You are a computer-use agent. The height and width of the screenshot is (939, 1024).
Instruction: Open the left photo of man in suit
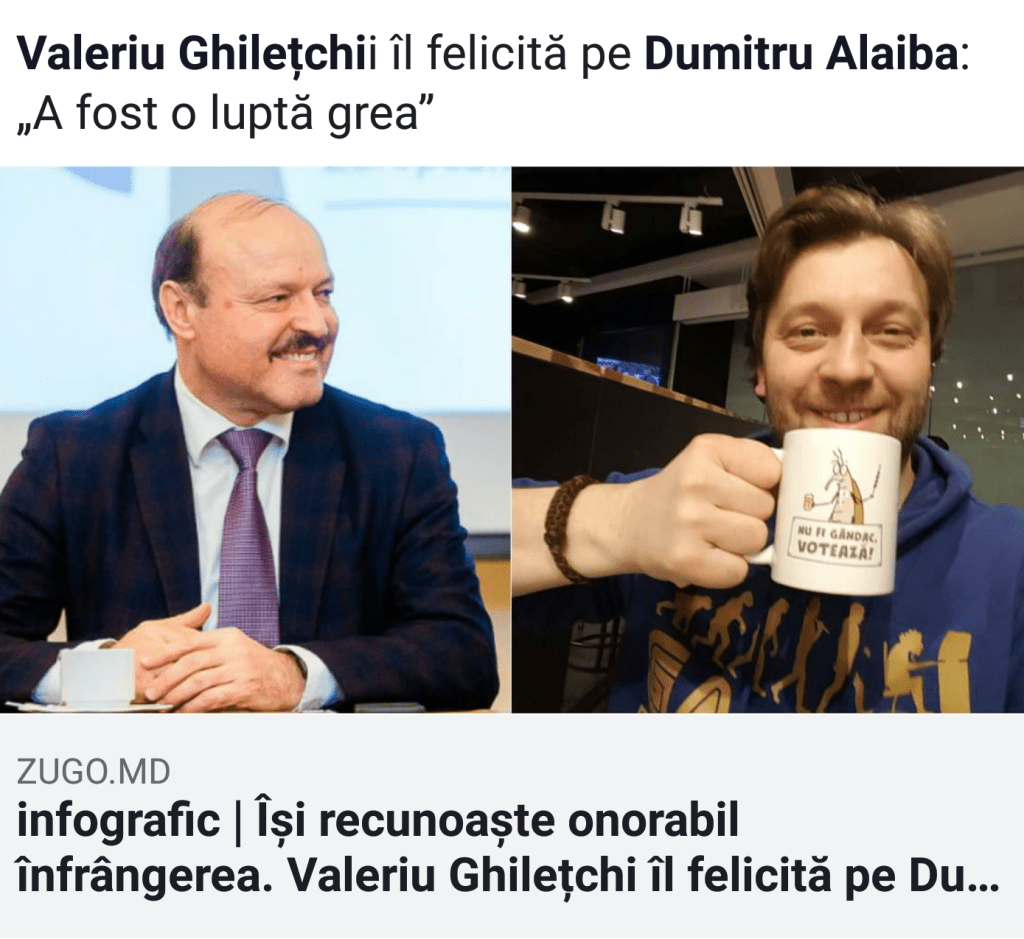coord(255,439)
